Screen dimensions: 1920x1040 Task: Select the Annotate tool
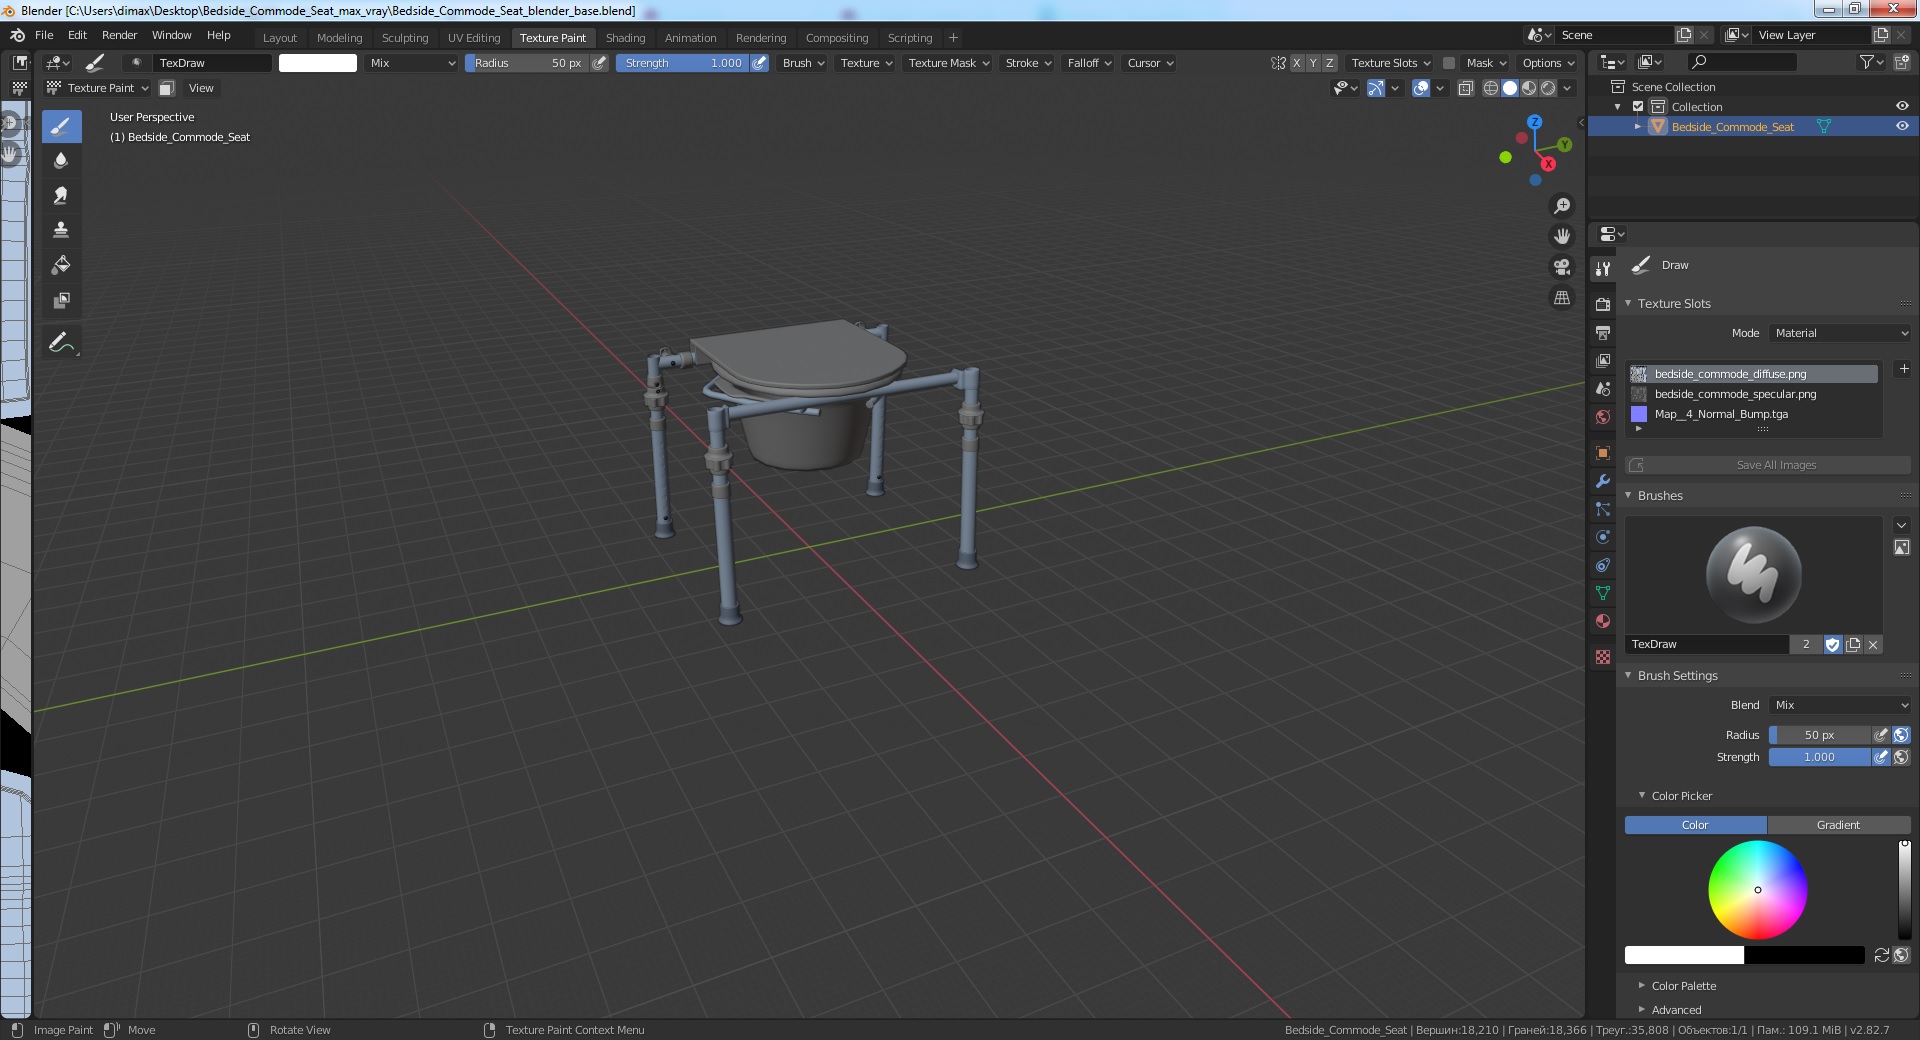61,342
